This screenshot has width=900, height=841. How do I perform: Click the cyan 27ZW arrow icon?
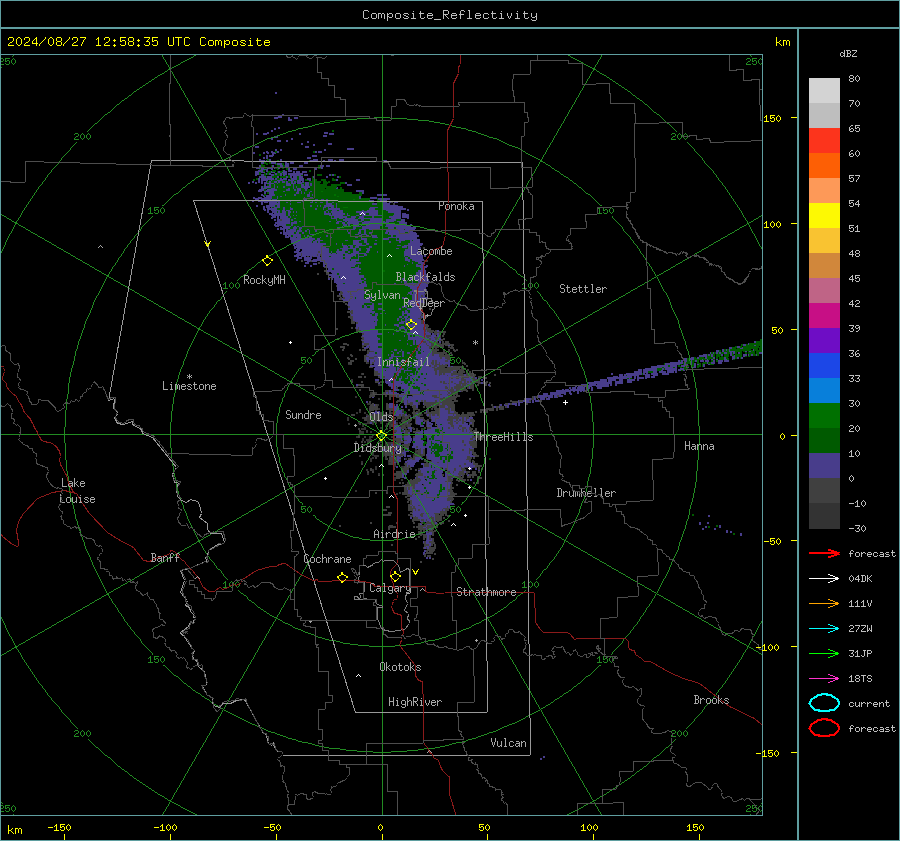coord(824,629)
